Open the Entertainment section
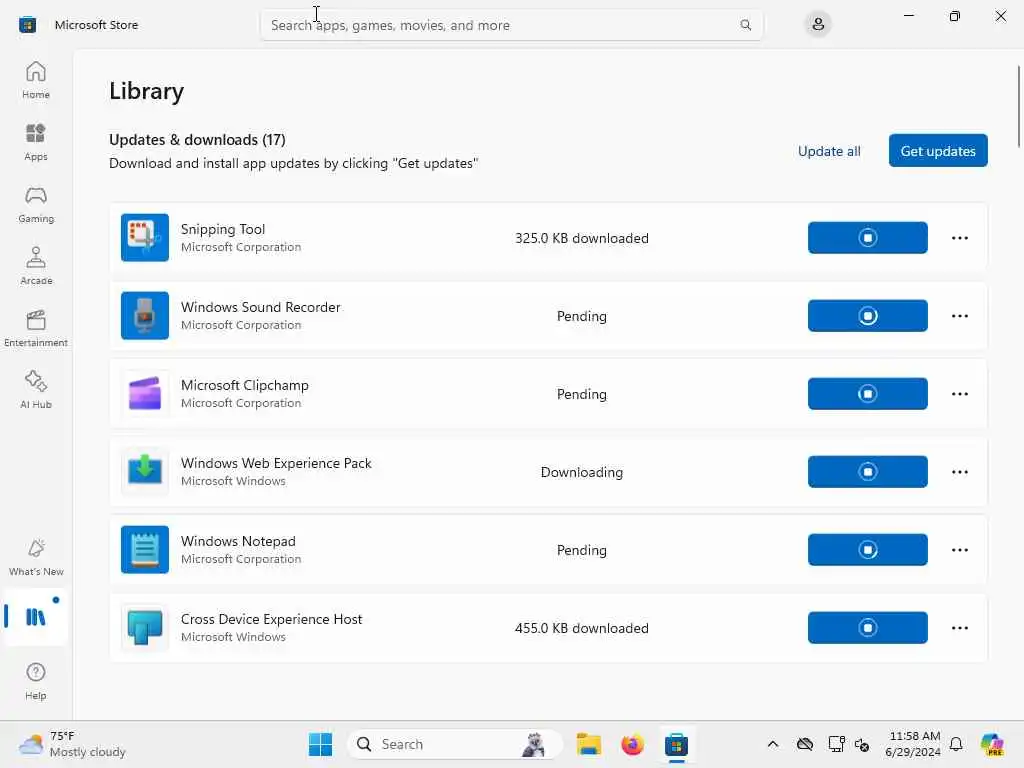 [x=36, y=328]
